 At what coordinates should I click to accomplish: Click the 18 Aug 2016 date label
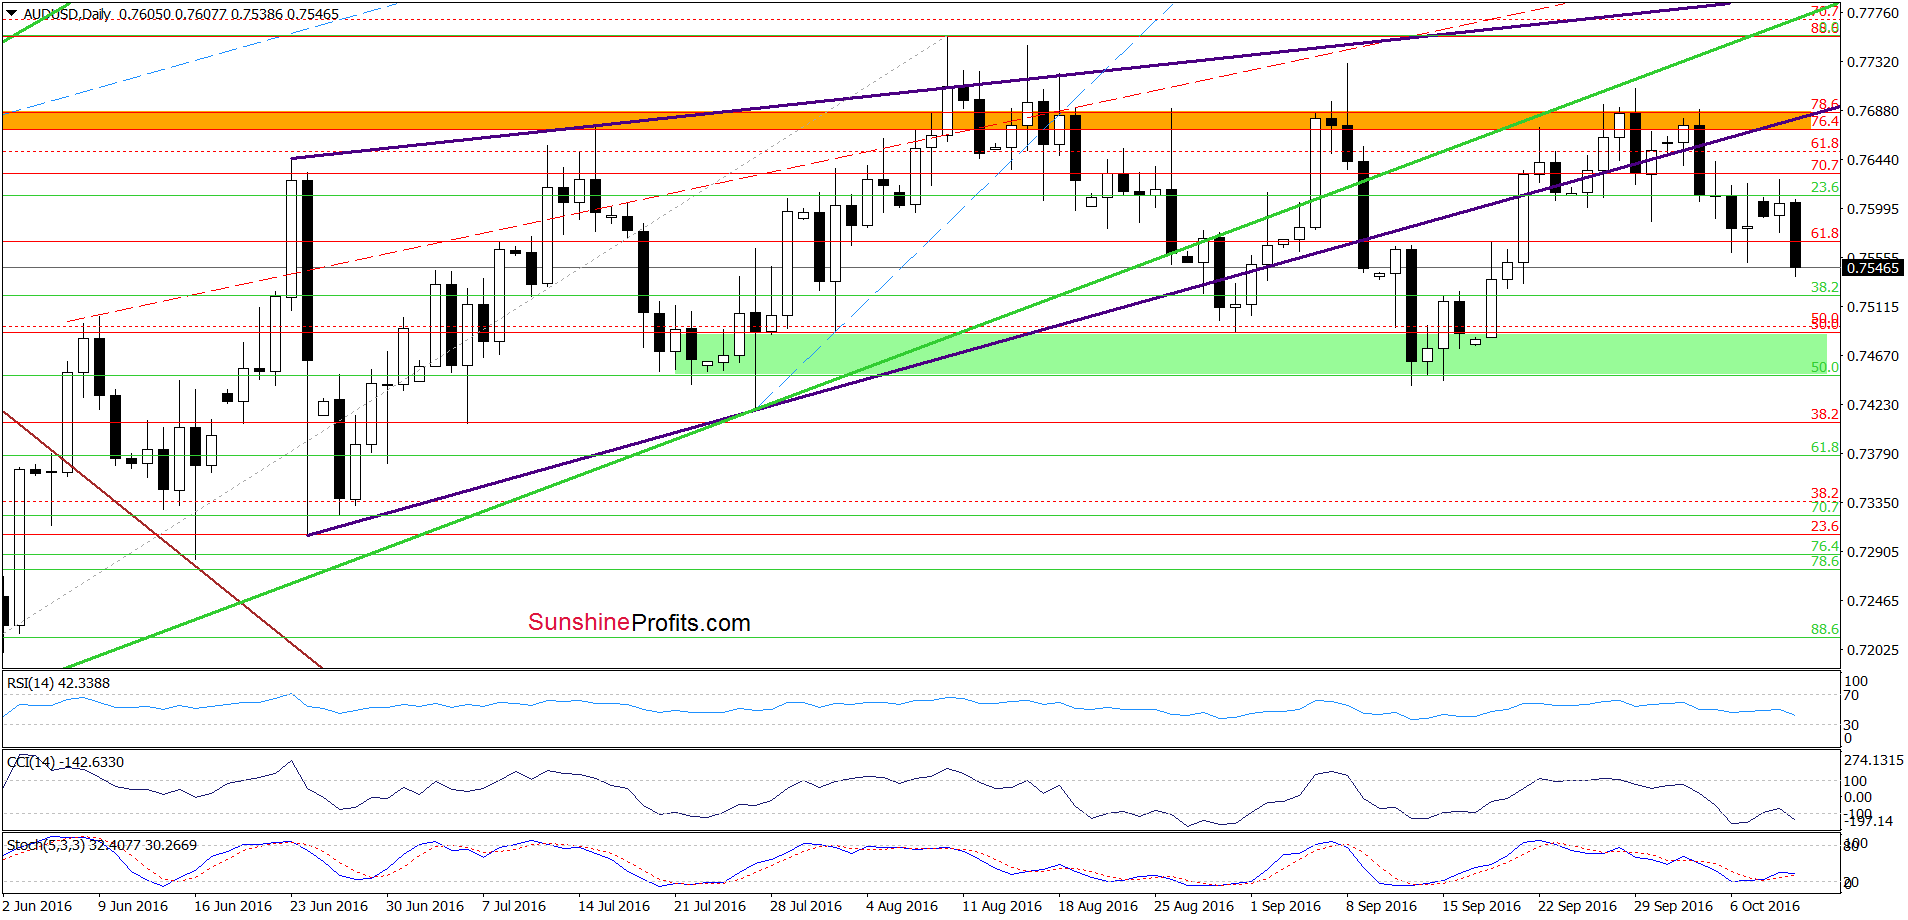pyautogui.click(x=1098, y=906)
